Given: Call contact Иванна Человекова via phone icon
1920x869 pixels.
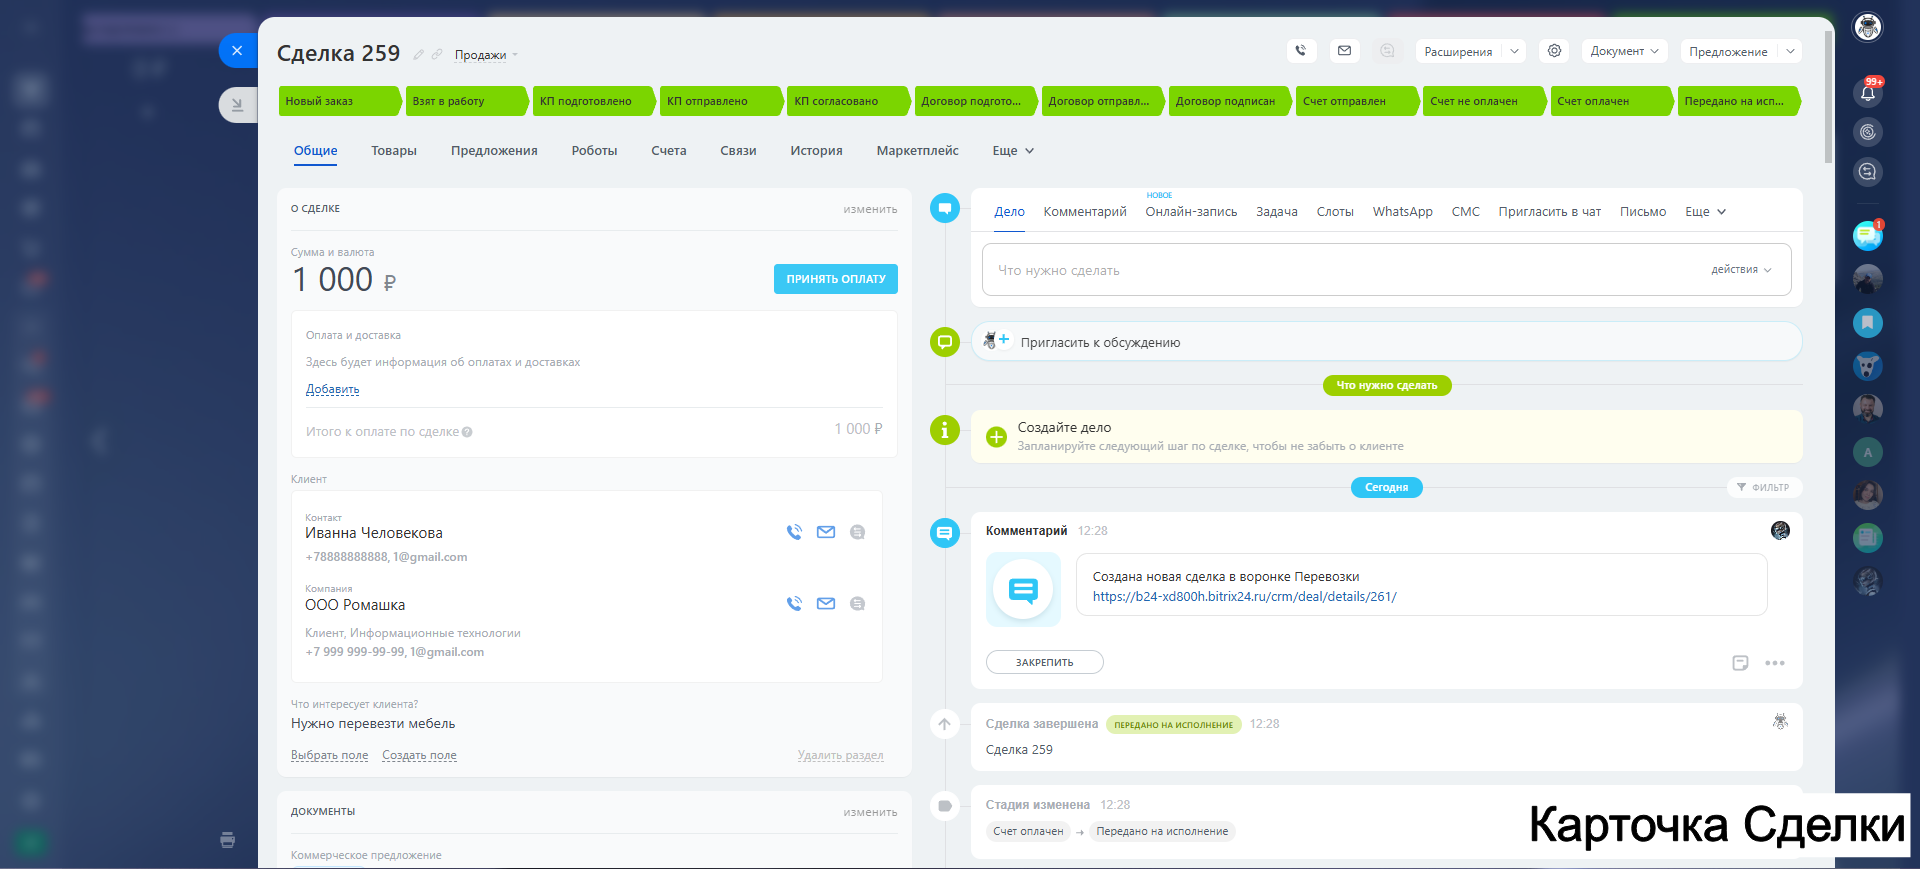Looking at the screenshot, I should click(794, 532).
